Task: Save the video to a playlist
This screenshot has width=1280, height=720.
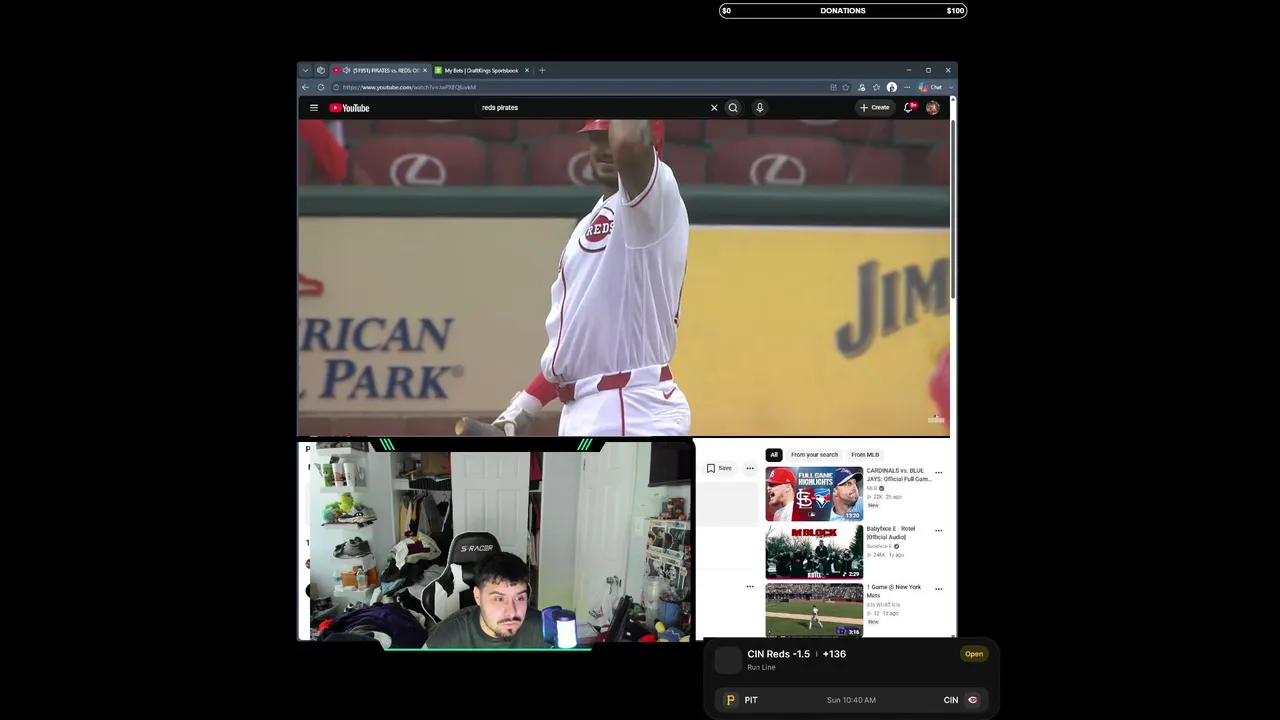Action: 719,468
